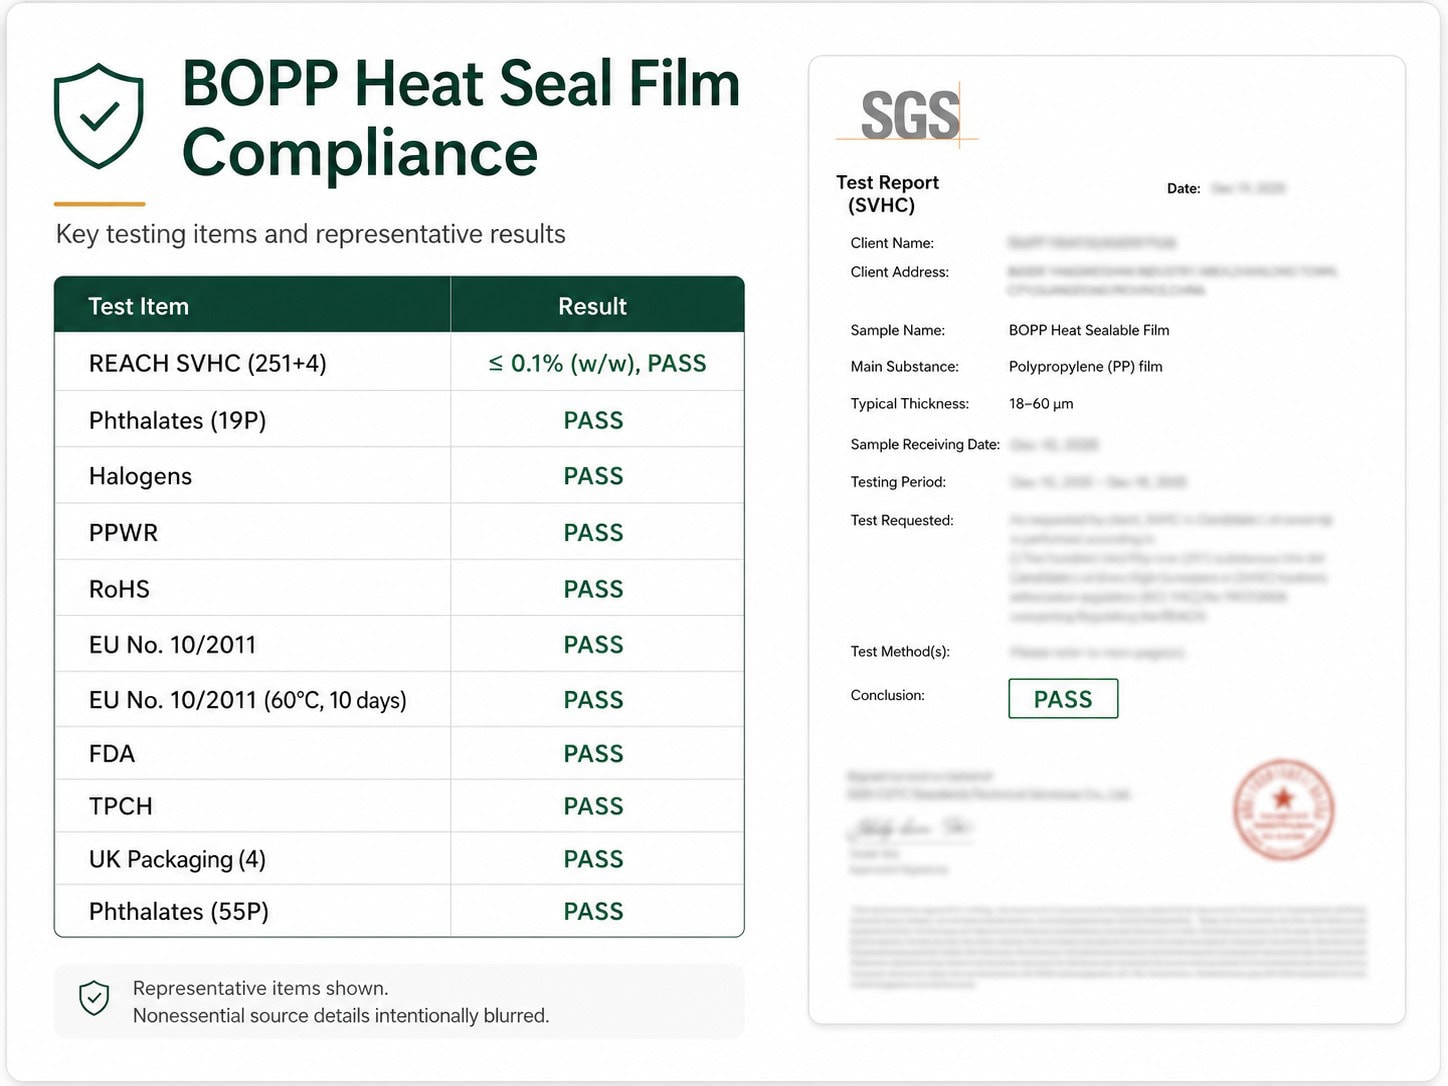Select the 'TPCH' test item
1448x1086 pixels.
(x=120, y=806)
